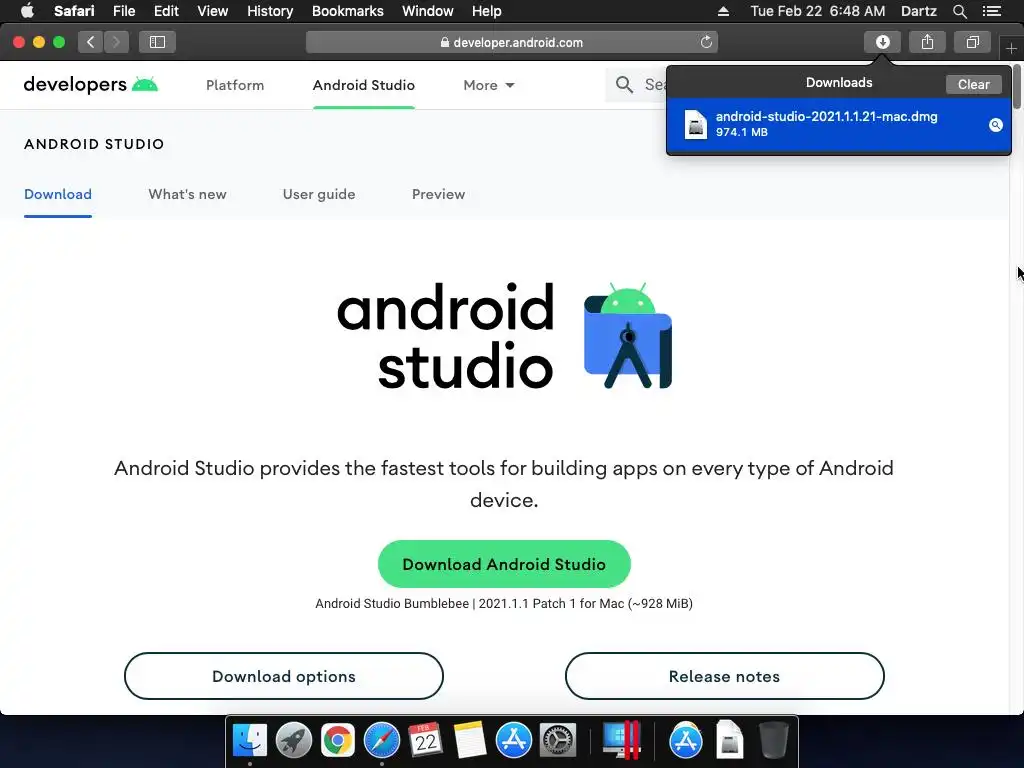Open the History menu

point(270,11)
